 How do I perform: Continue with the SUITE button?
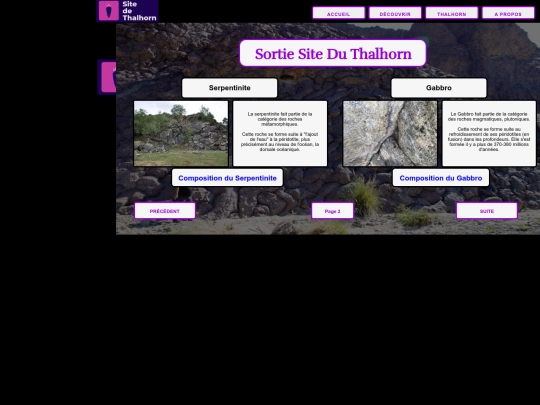pyautogui.click(x=487, y=211)
